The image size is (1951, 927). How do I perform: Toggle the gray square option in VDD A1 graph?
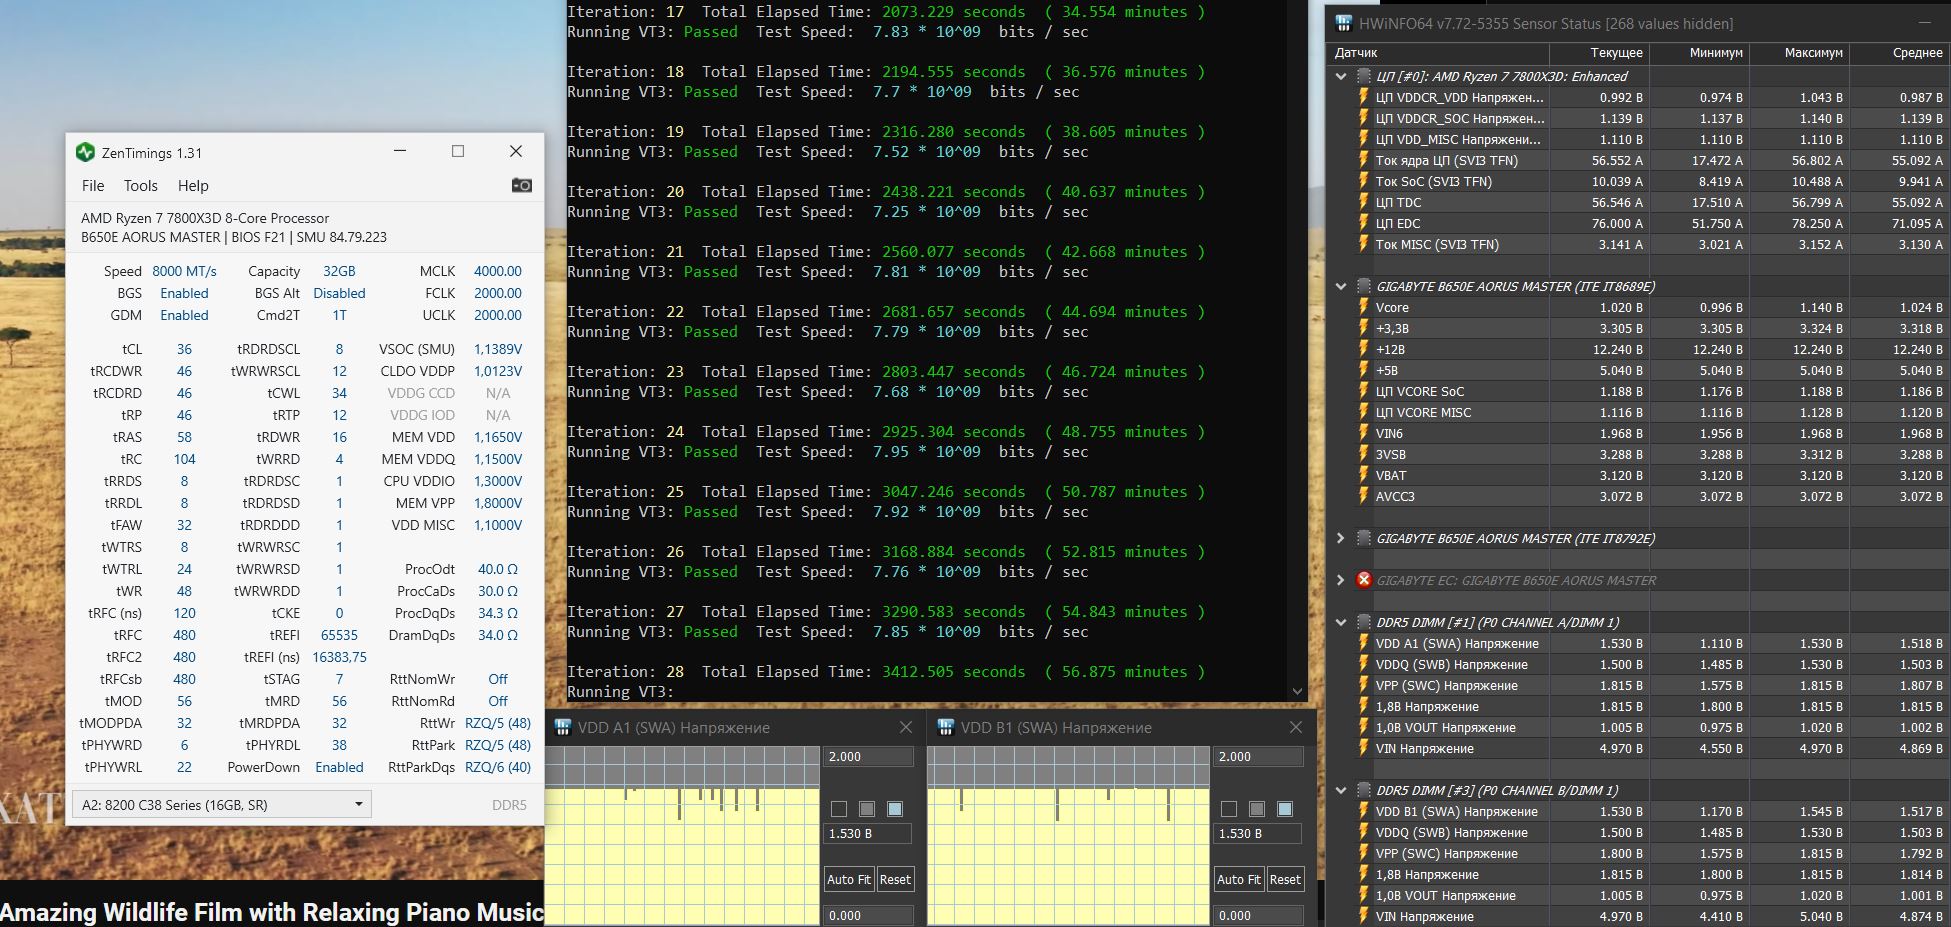[867, 809]
